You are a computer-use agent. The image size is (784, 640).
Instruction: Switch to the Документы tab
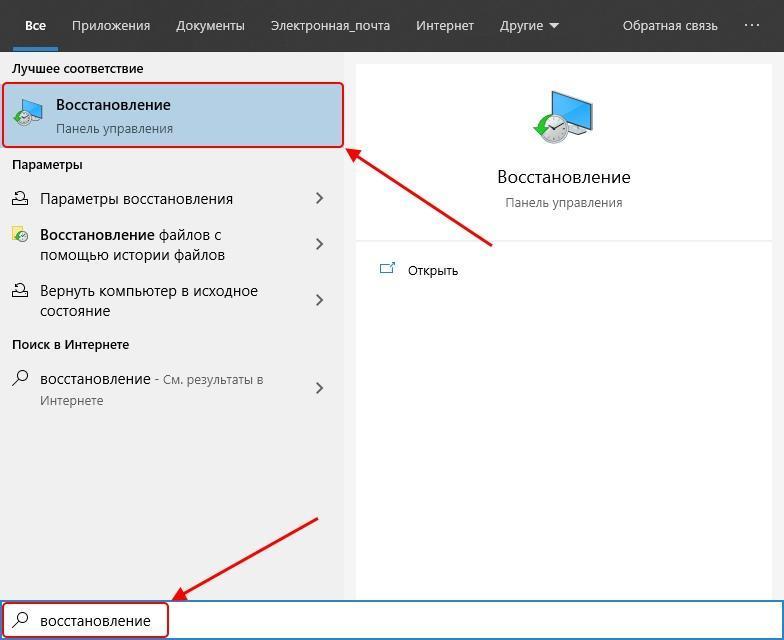(x=210, y=26)
